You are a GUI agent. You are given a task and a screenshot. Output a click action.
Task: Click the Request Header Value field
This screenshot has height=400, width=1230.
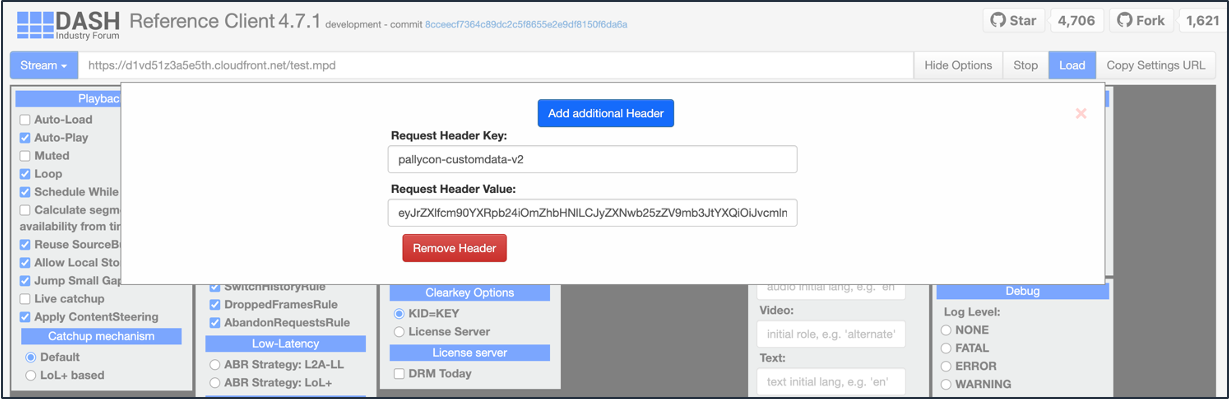[x=592, y=213]
